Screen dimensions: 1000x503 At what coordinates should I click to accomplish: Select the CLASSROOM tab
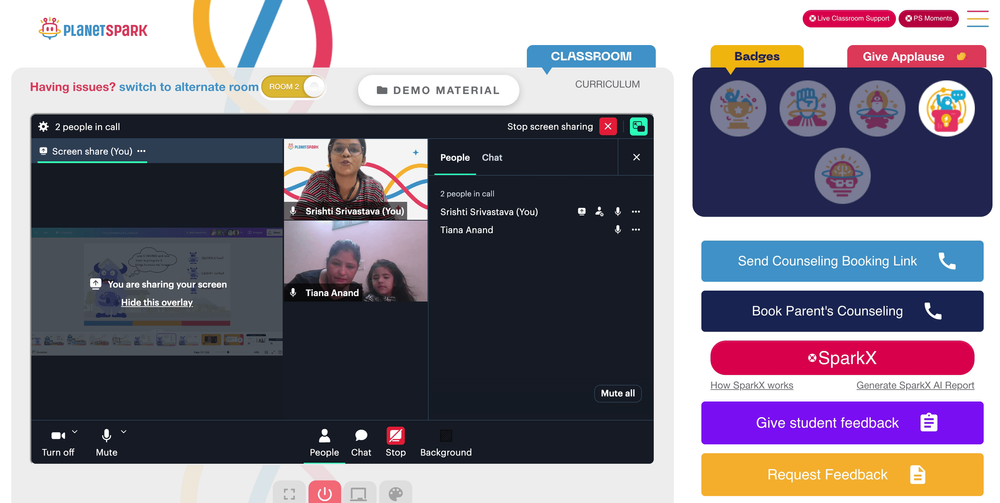(591, 56)
